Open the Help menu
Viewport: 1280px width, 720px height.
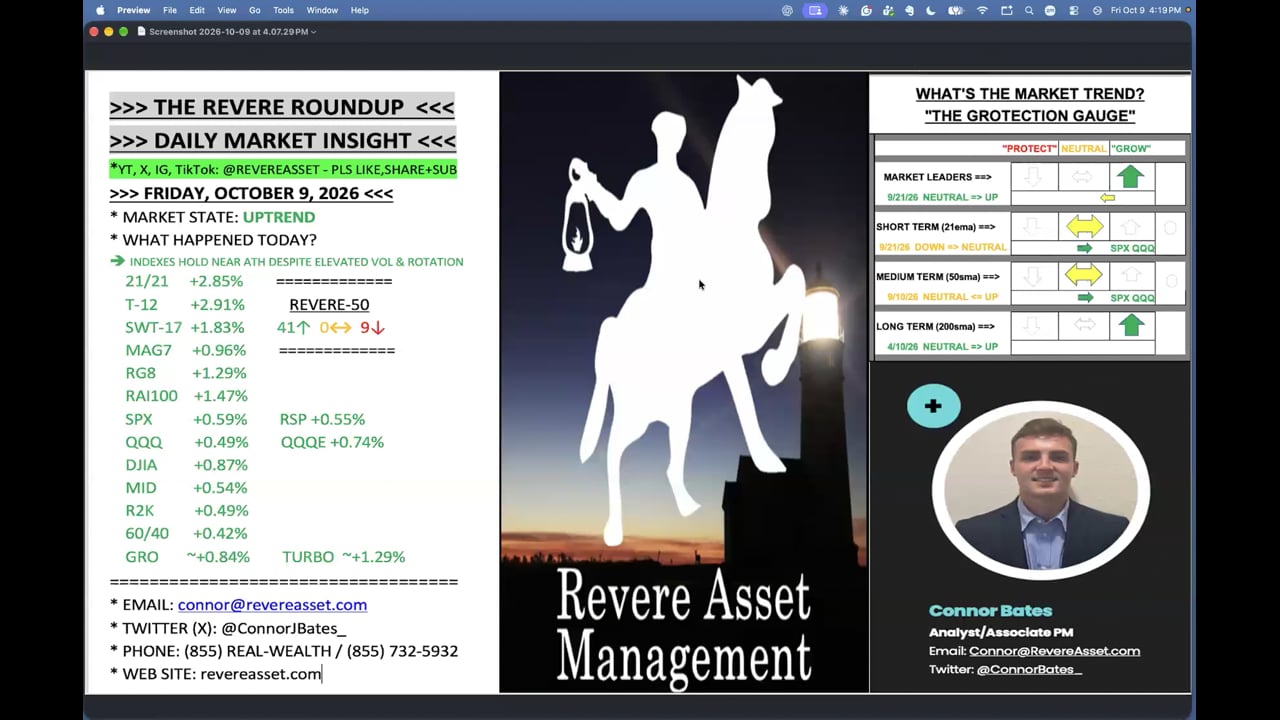tap(360, 10)
